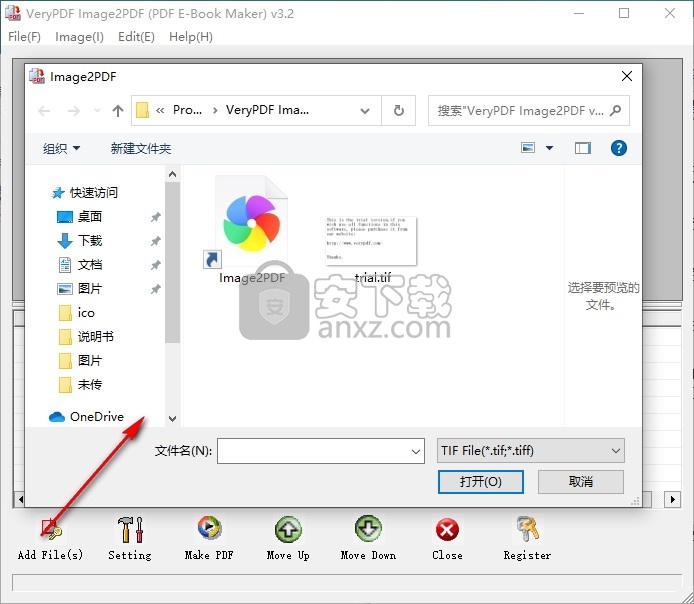Click the Move Down green arrow icon

[368, 529]
